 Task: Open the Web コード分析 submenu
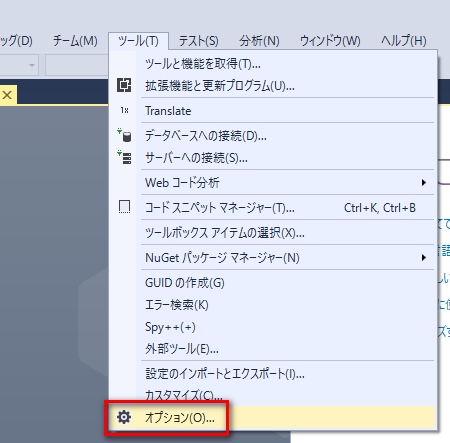(273, 183)
